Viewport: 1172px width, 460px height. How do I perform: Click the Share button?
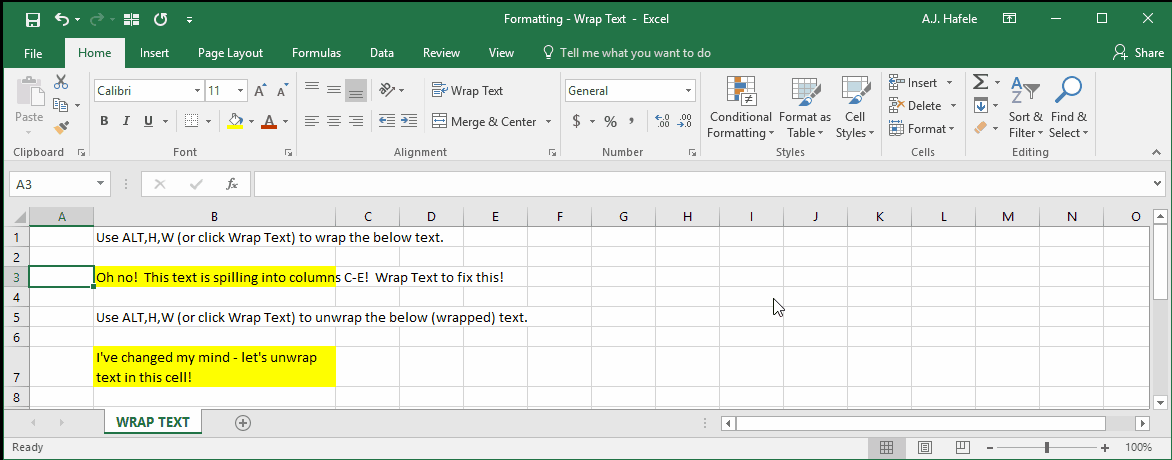coord(1138,52)
